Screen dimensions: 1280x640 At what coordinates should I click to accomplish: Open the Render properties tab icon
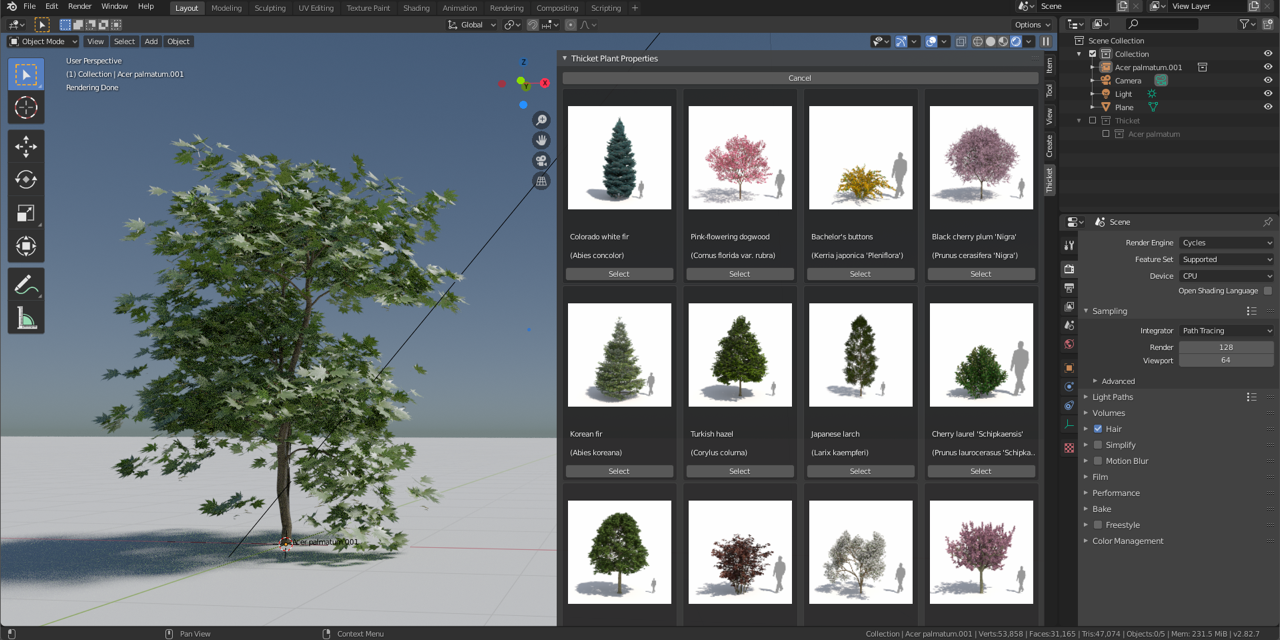1069,269
